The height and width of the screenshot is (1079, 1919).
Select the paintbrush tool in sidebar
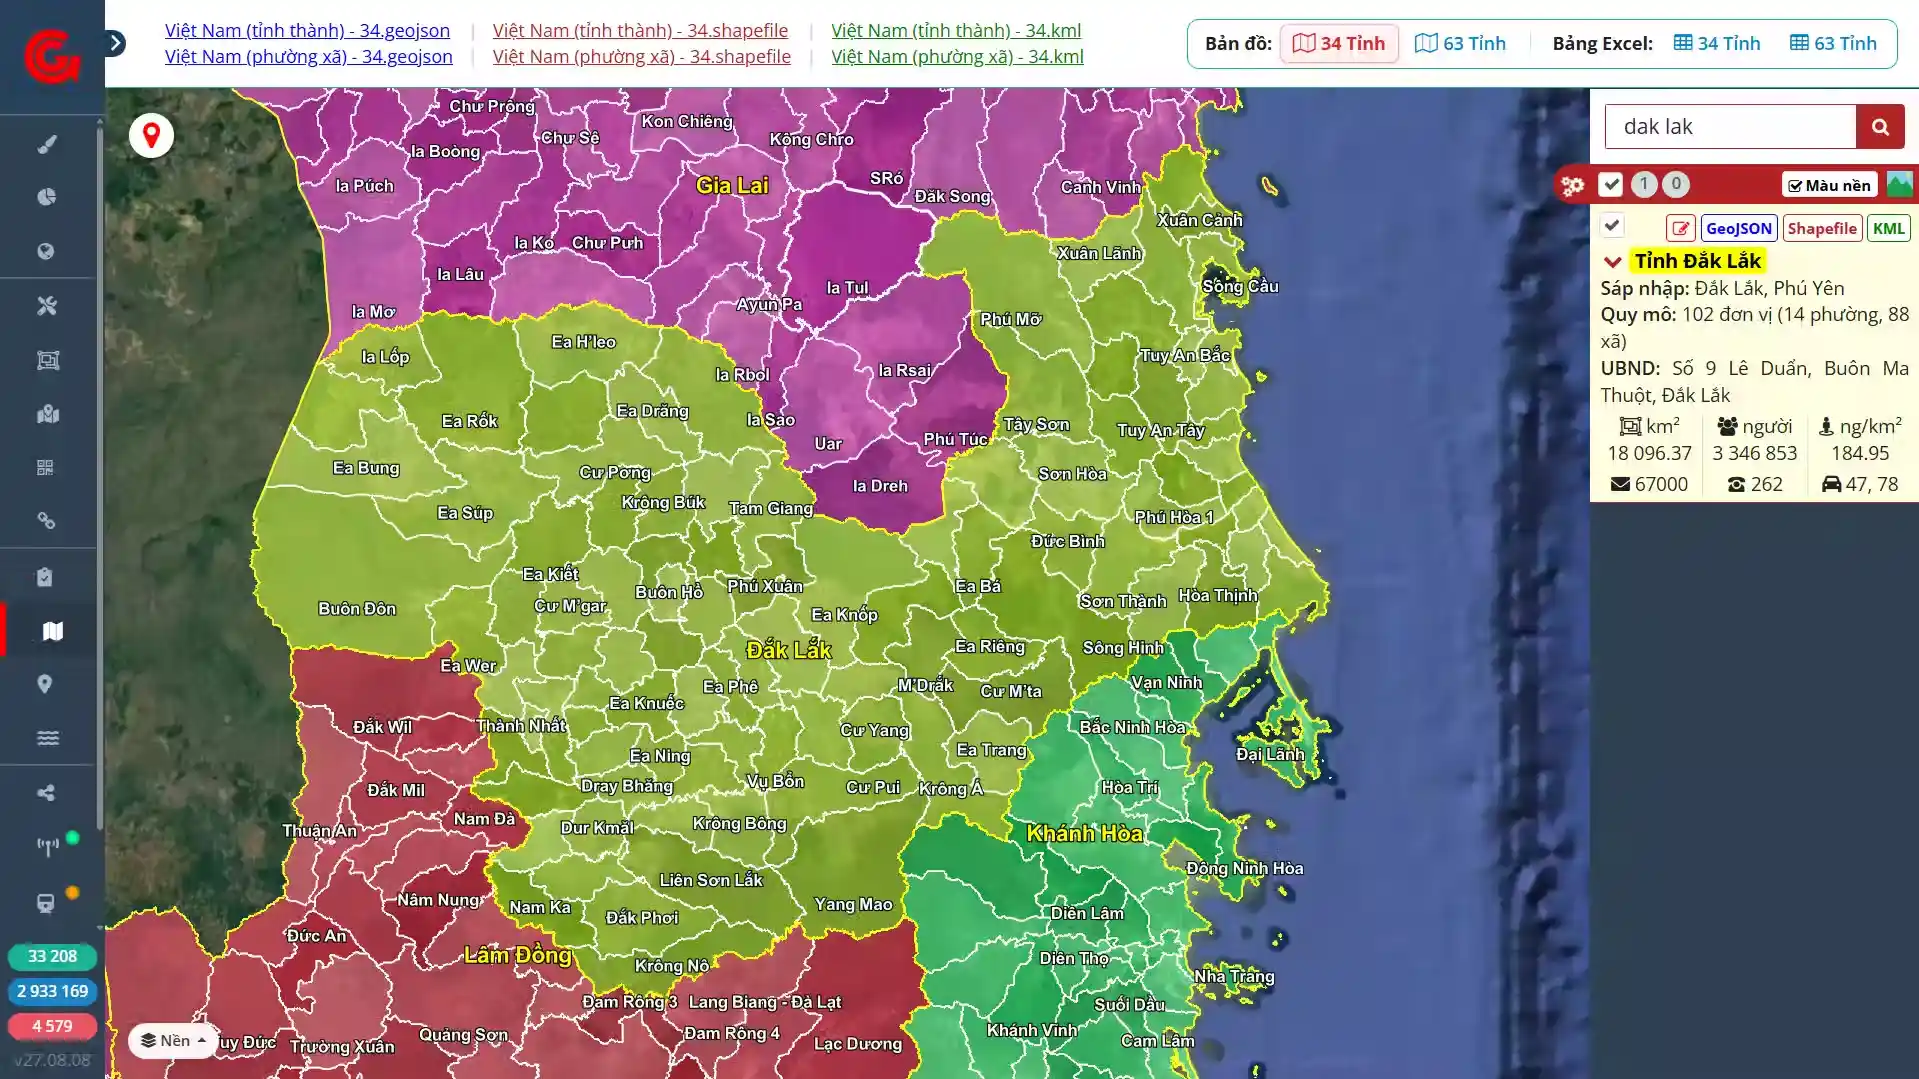47,145
